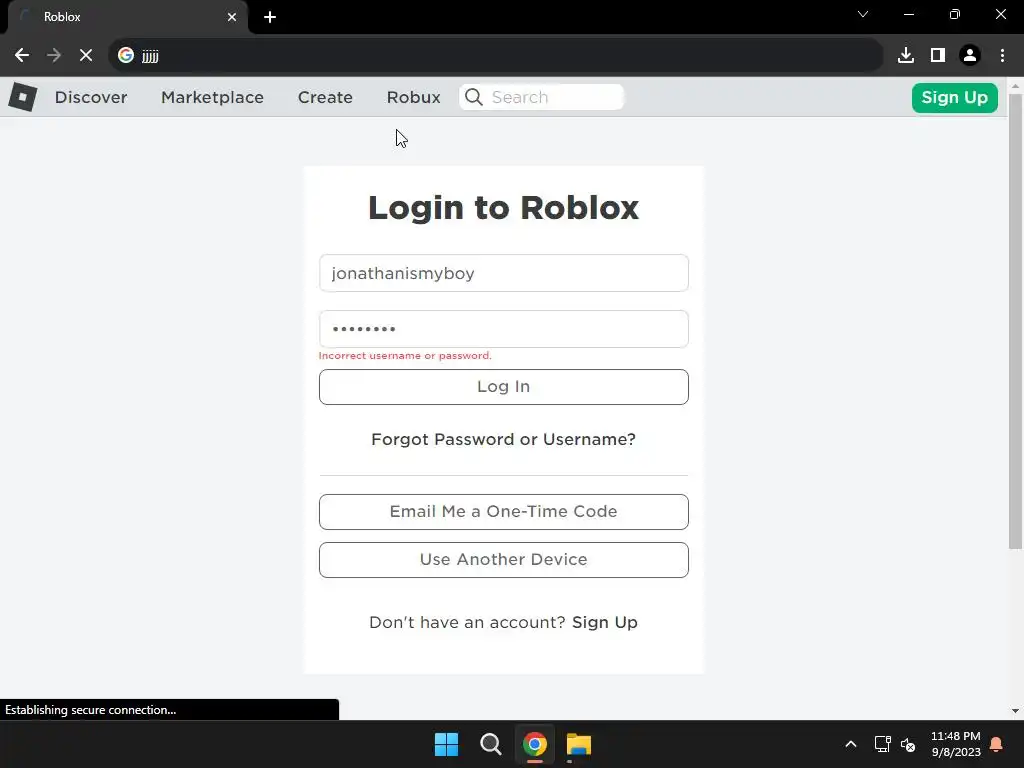Click the password input field

click(504, 329)
